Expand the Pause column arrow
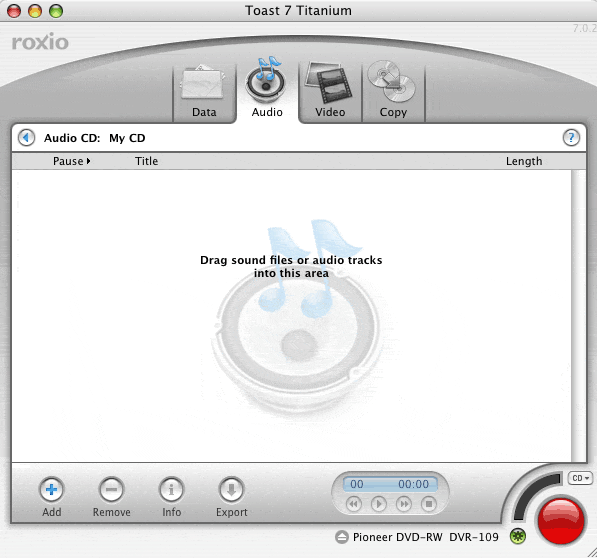 click(88, 161)
